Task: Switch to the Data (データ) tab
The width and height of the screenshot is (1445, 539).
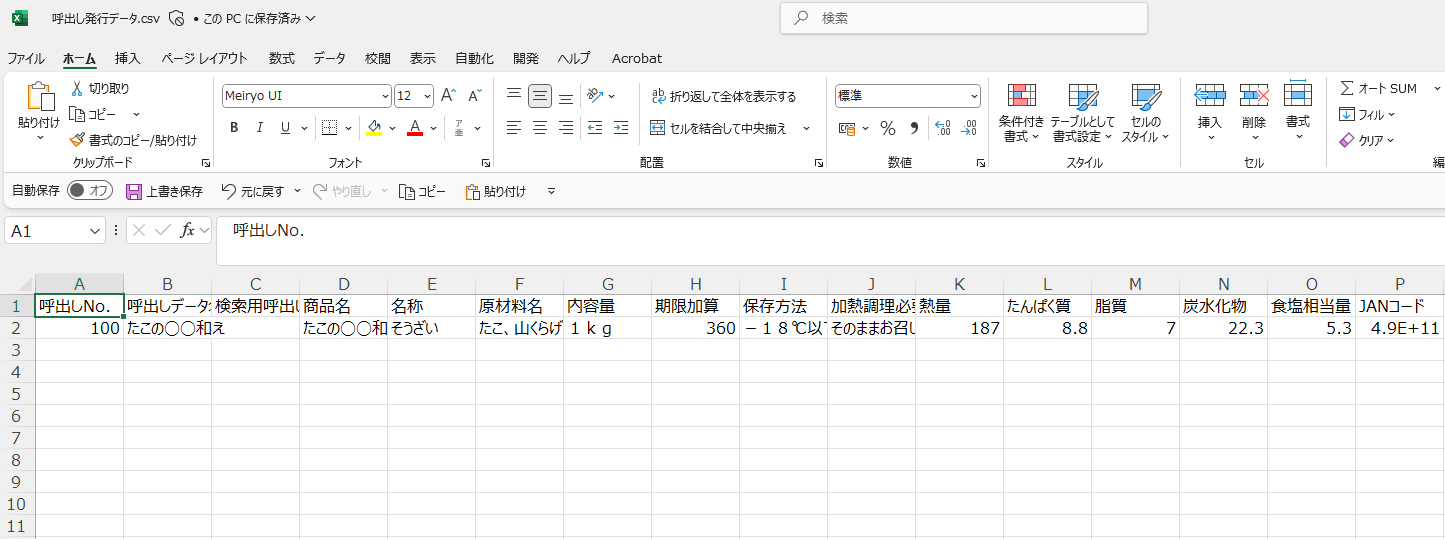Action: coord(329,59)
